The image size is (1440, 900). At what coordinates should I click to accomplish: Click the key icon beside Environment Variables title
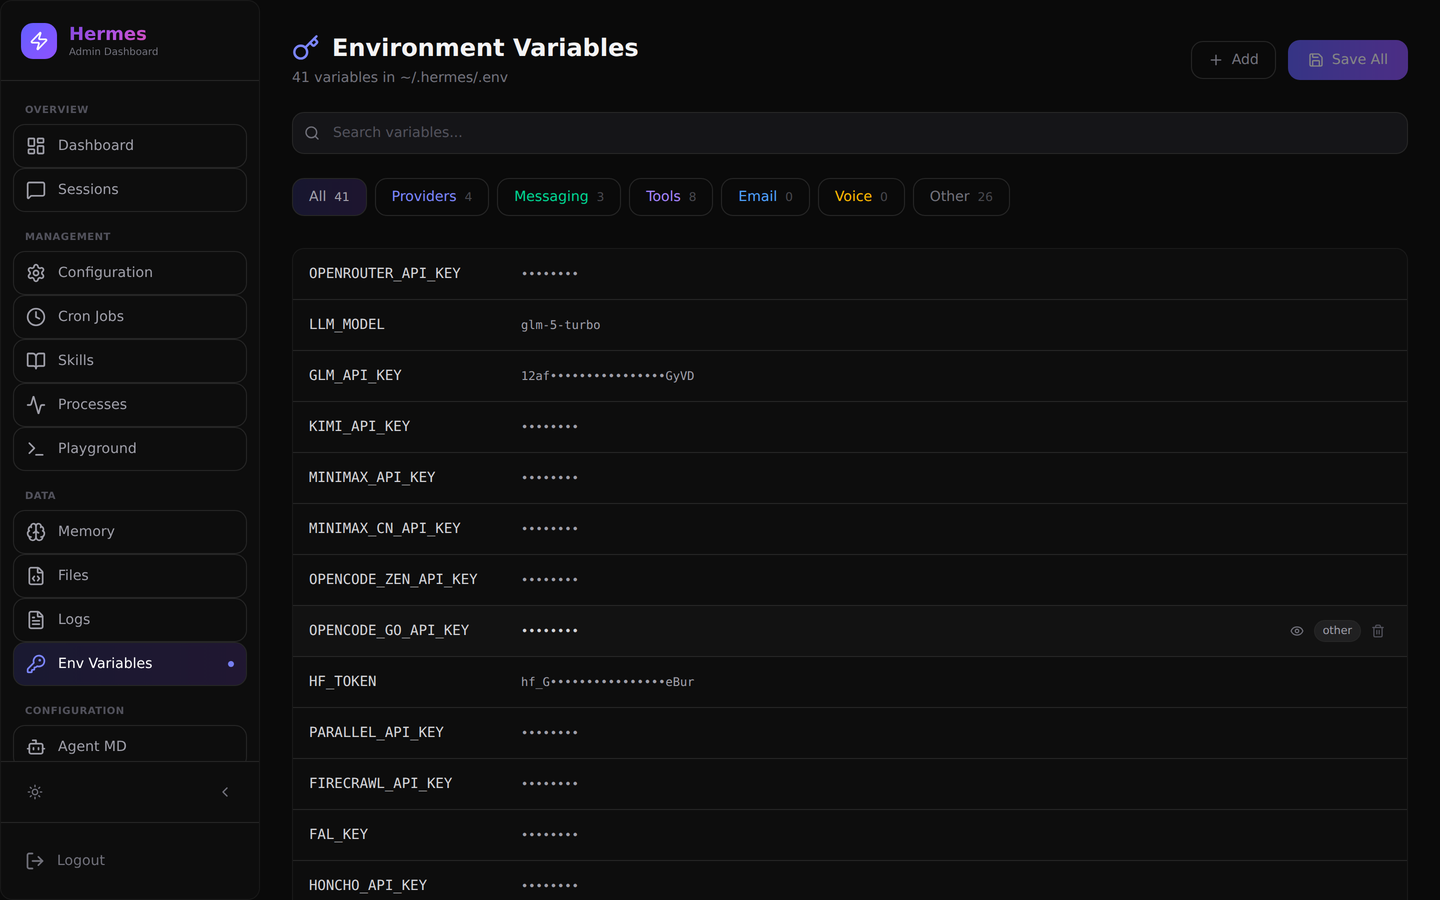click(305, 48)
